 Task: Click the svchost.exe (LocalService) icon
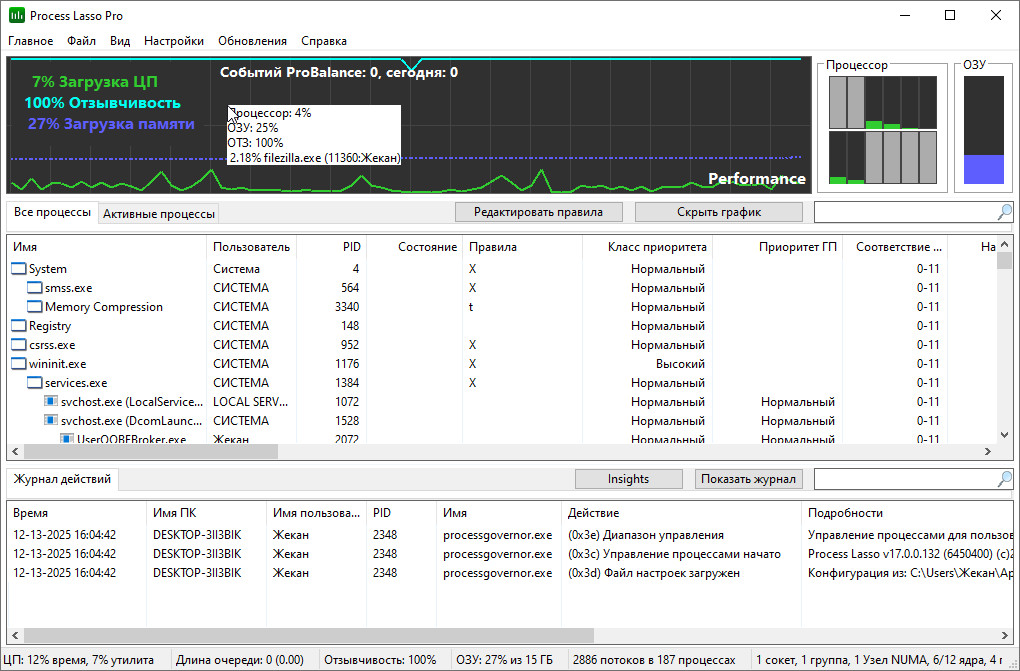pos(51,402)
